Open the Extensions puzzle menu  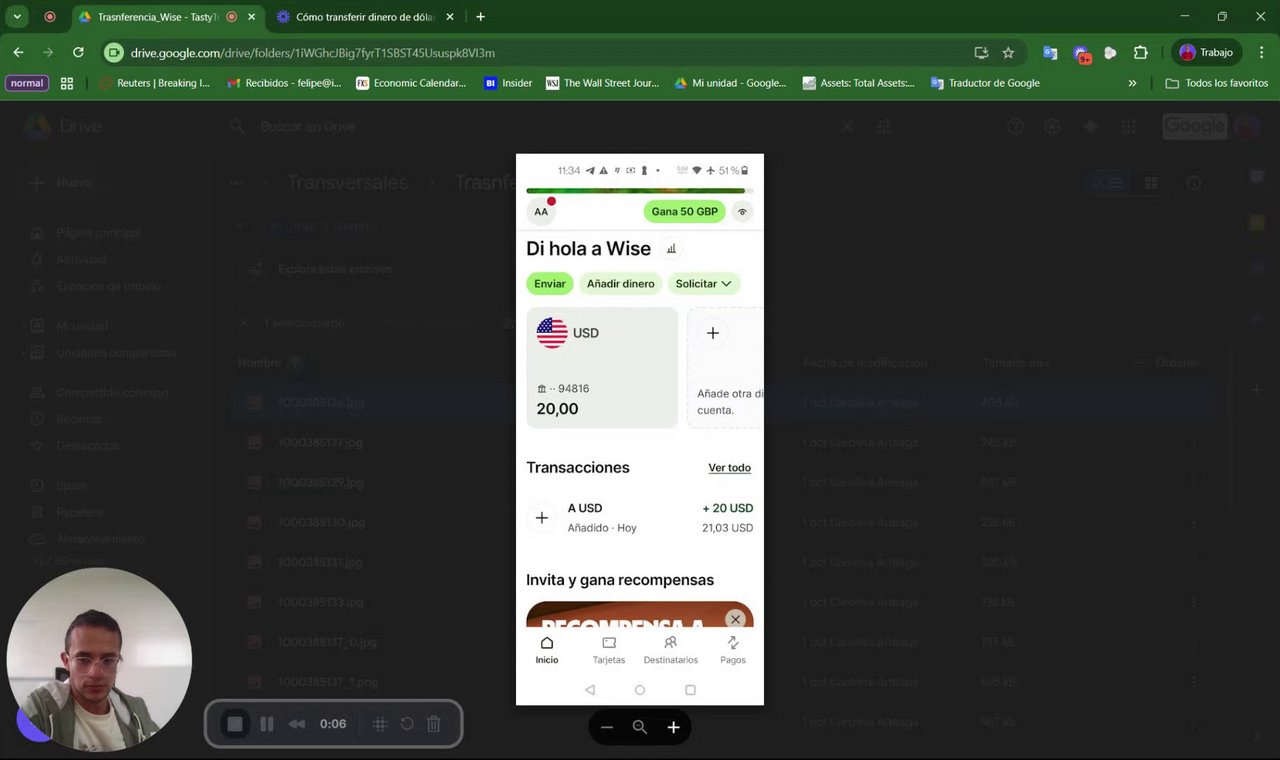tap(1140, 53)
